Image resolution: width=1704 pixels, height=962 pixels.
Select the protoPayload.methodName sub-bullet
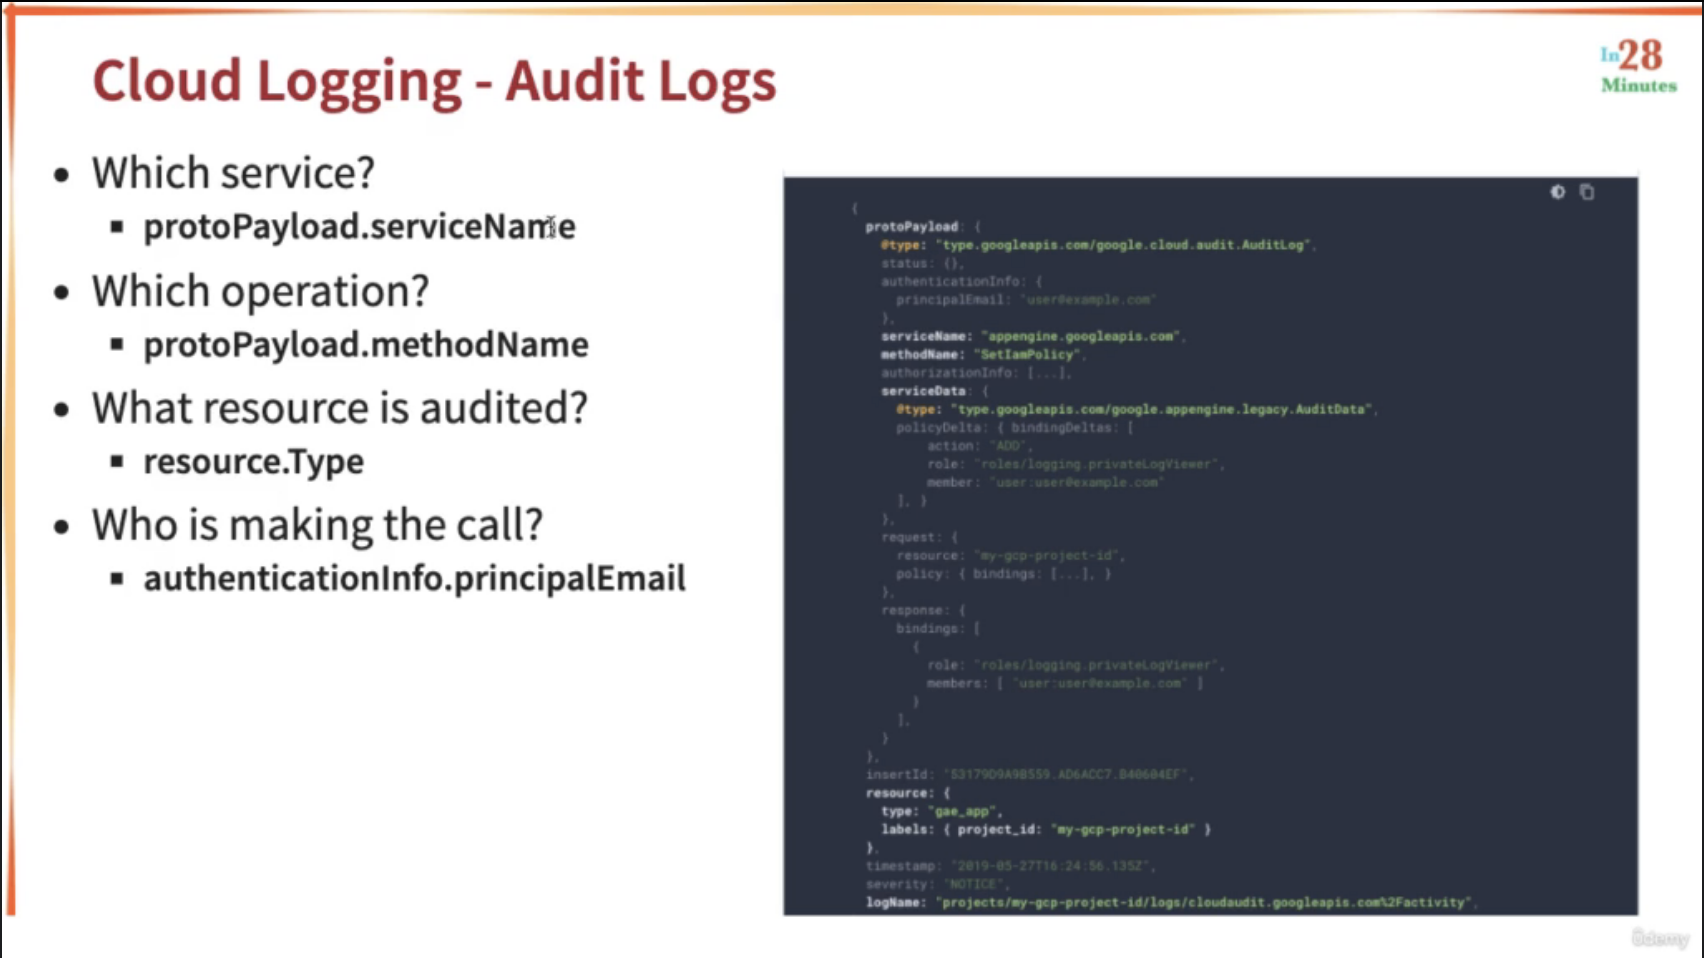366,345
